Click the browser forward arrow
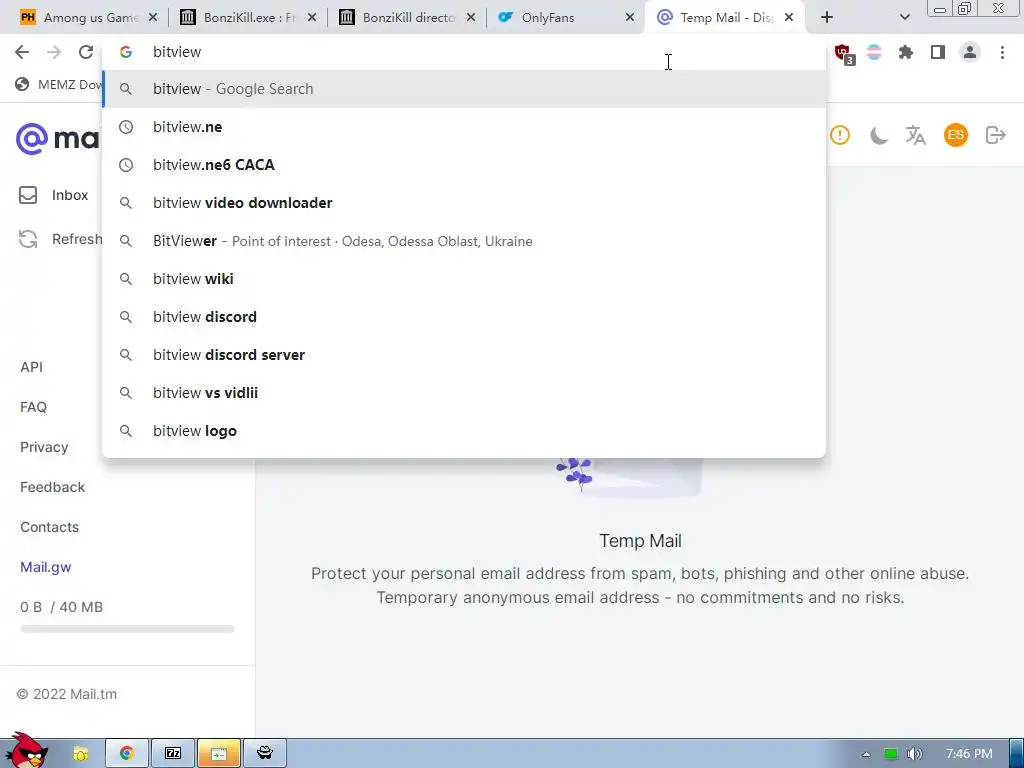 (x=54, y=52)
